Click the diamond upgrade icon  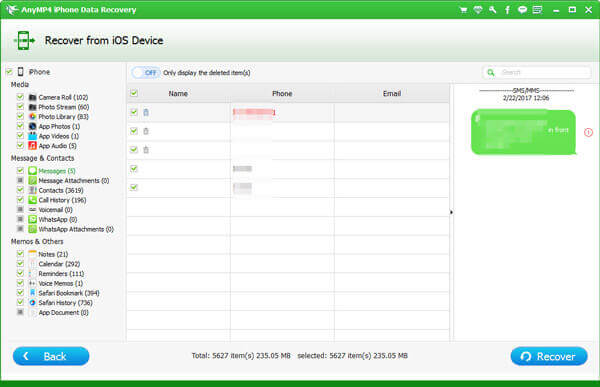point(478,10)
